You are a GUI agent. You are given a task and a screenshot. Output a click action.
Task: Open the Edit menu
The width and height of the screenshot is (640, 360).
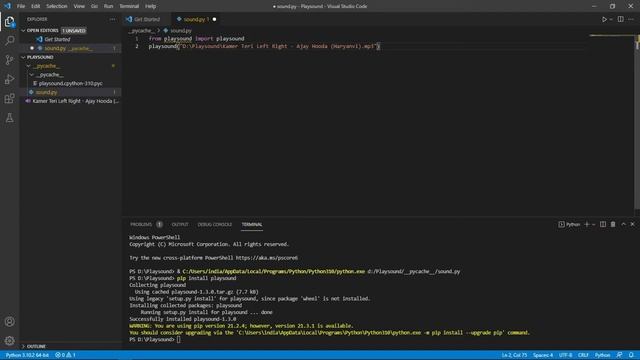36,6
